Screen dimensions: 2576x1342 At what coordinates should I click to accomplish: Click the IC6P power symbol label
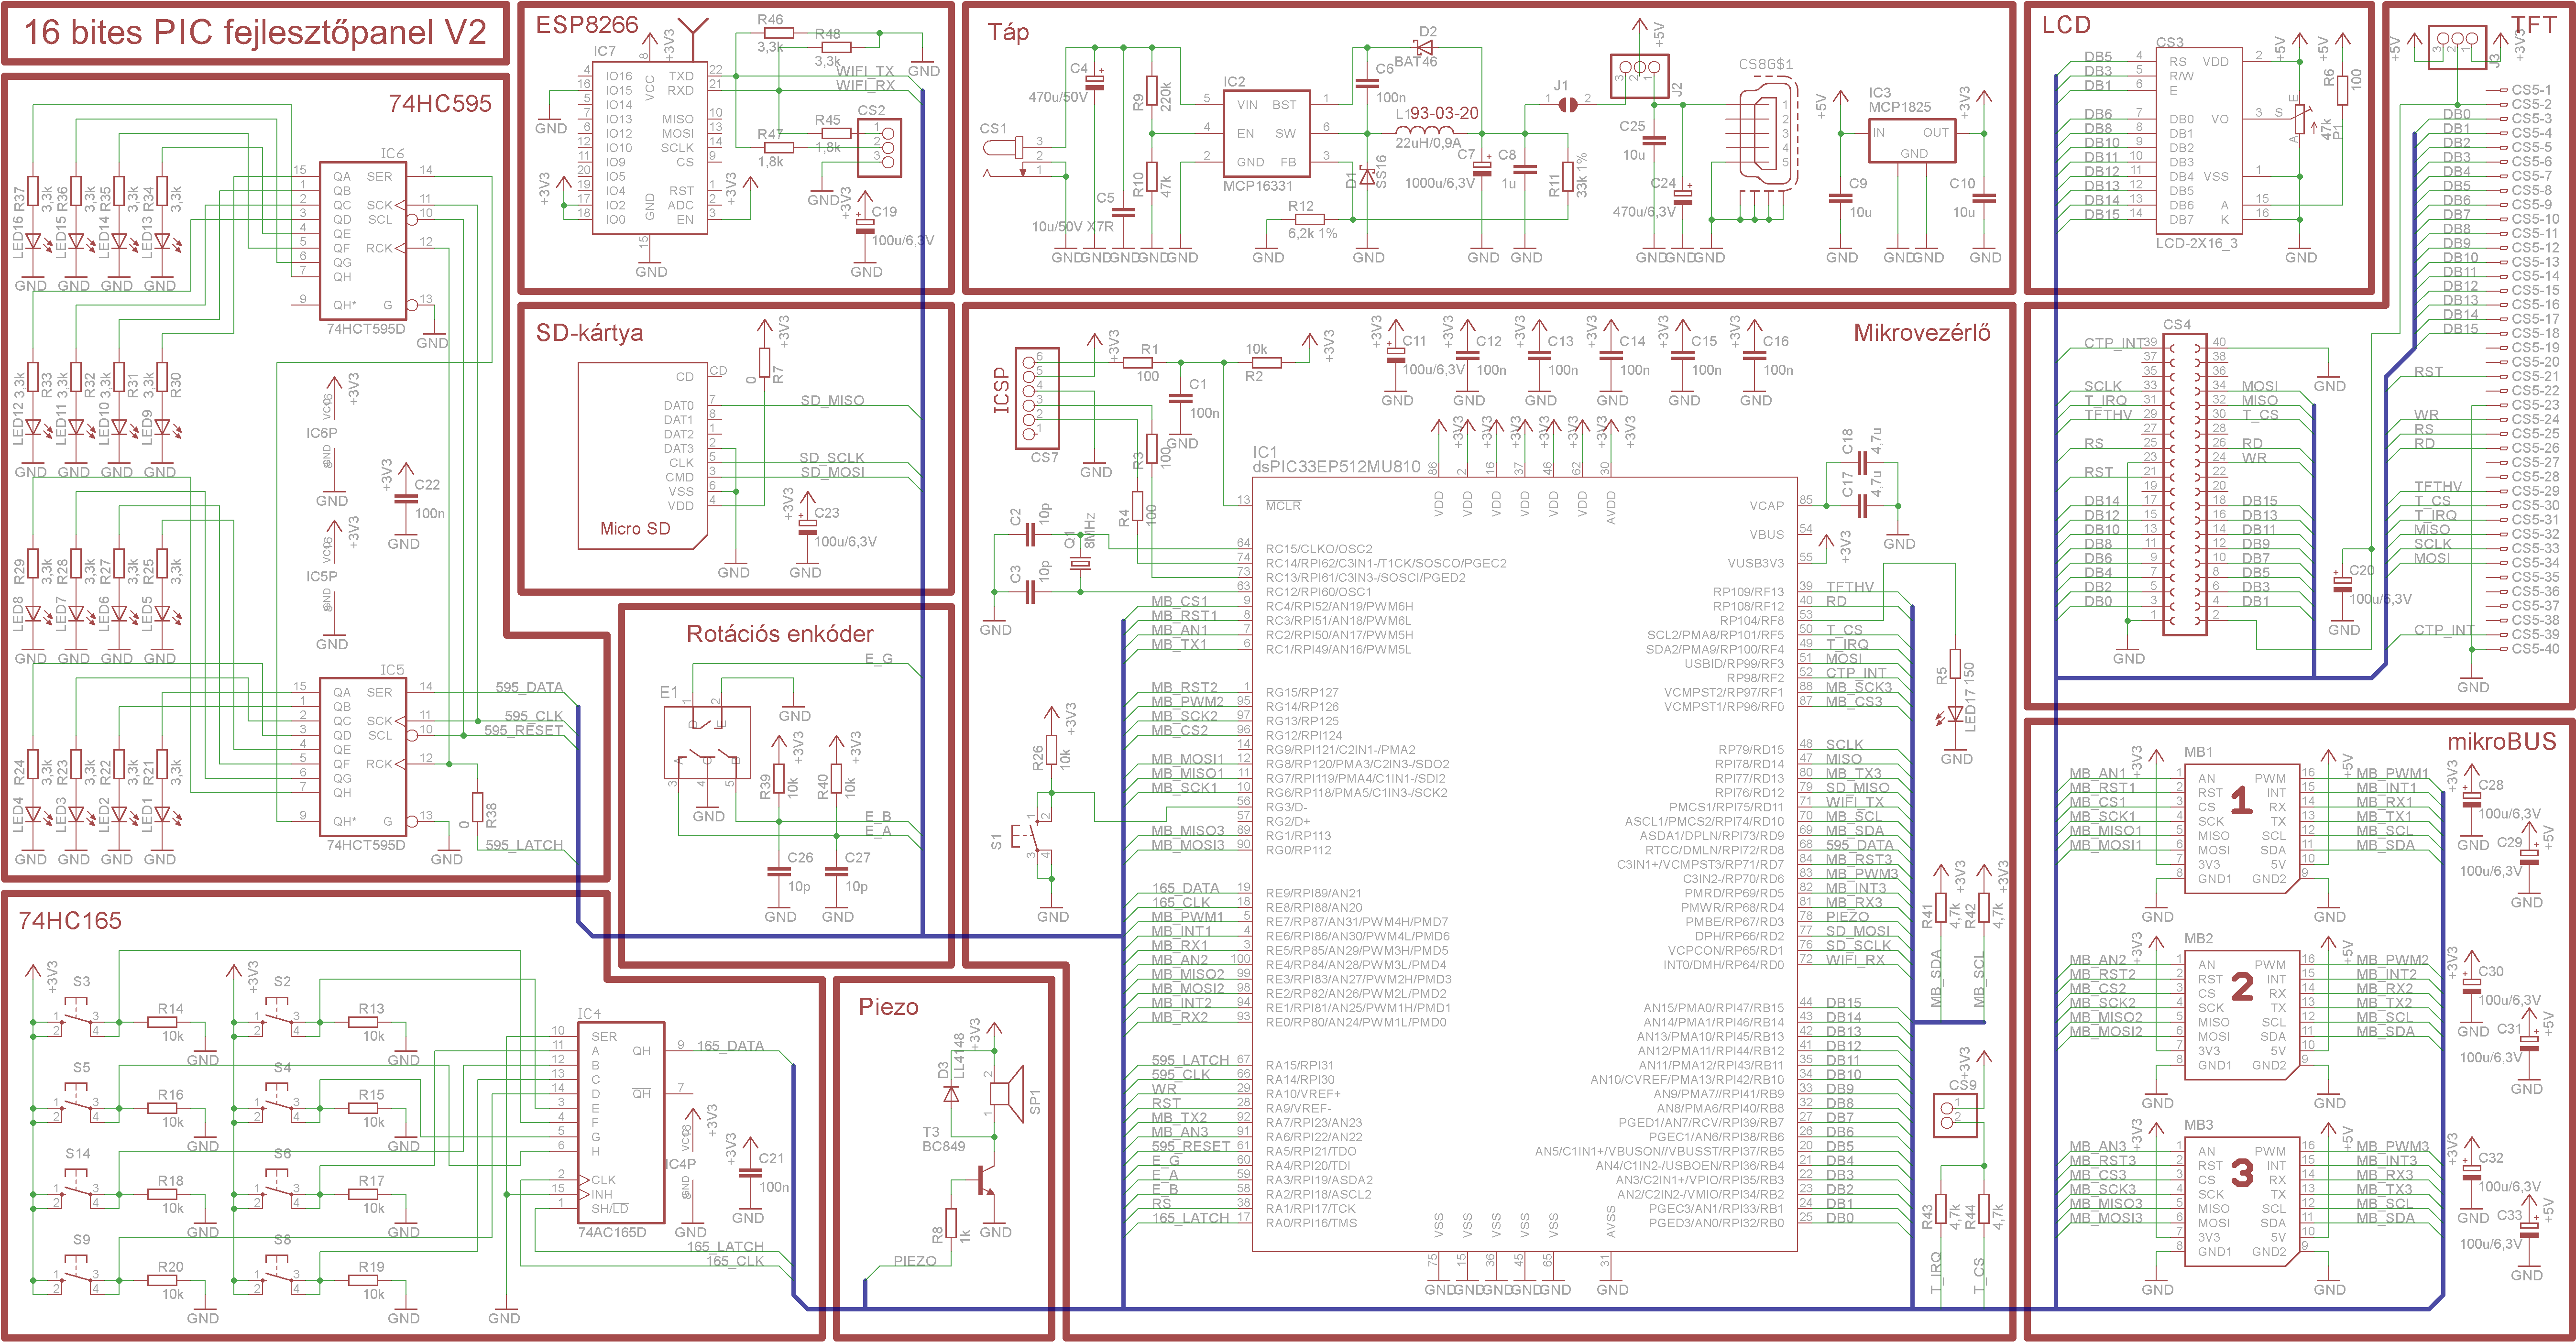[322, 433]
